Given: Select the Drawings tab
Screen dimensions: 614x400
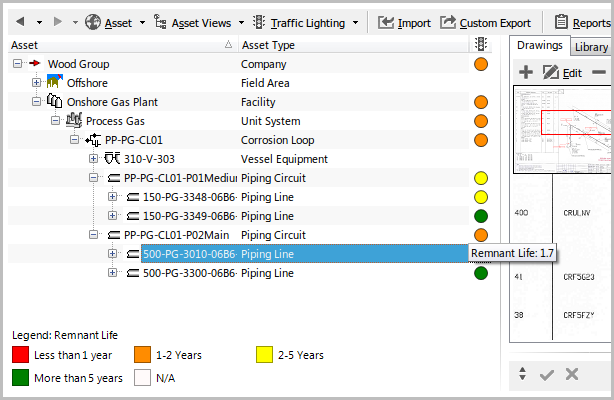Looking at the screenshot, I should point(540,46).
